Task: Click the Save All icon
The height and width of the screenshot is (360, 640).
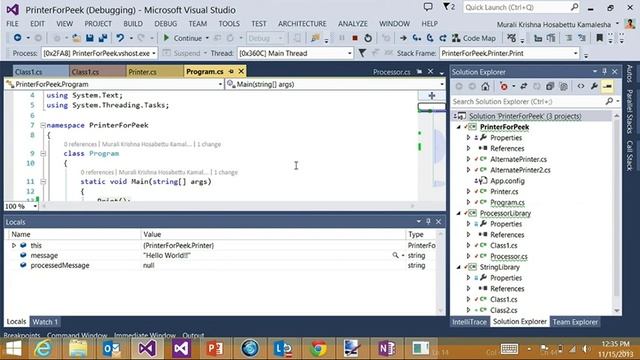Action: [x=102, y=38]
